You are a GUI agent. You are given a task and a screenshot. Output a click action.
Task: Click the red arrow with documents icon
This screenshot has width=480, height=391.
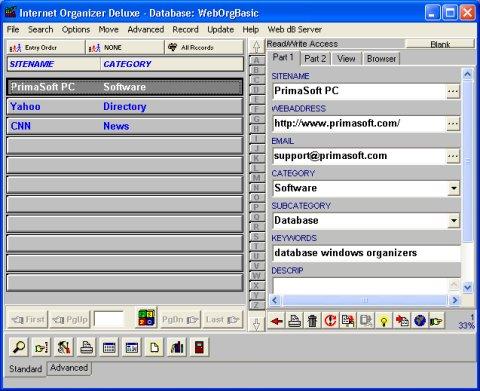(x=402, y=321)
